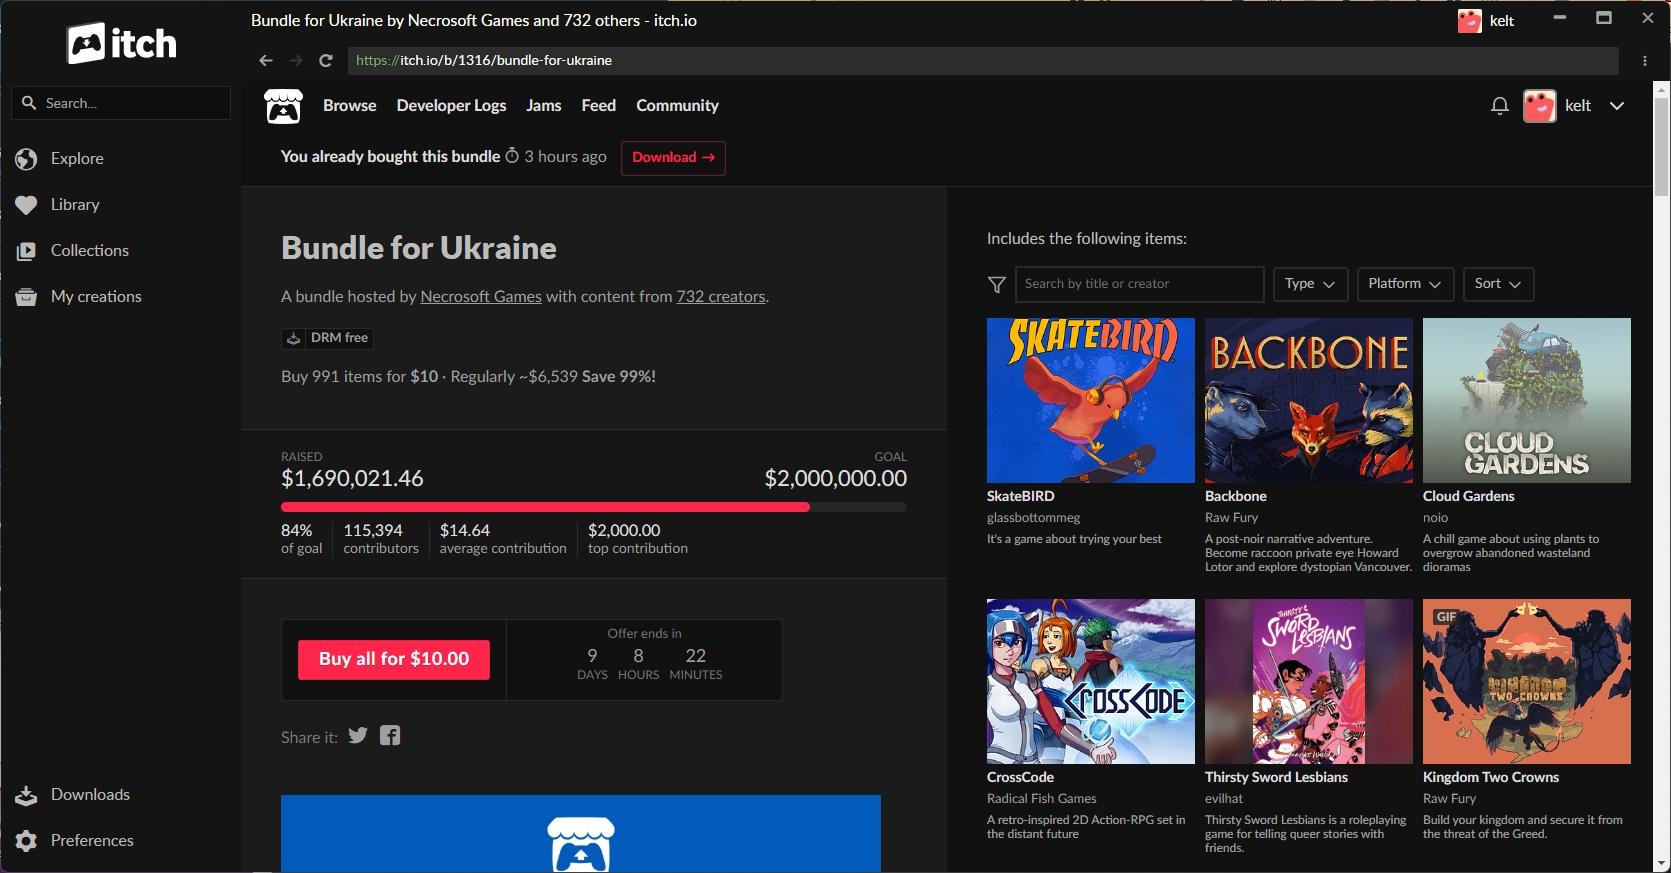Image resolution: width=1671 pixels, height=873 pixels.
Task: Open the SkateBIRD cover thumbnail
Action: (1091, 400)
